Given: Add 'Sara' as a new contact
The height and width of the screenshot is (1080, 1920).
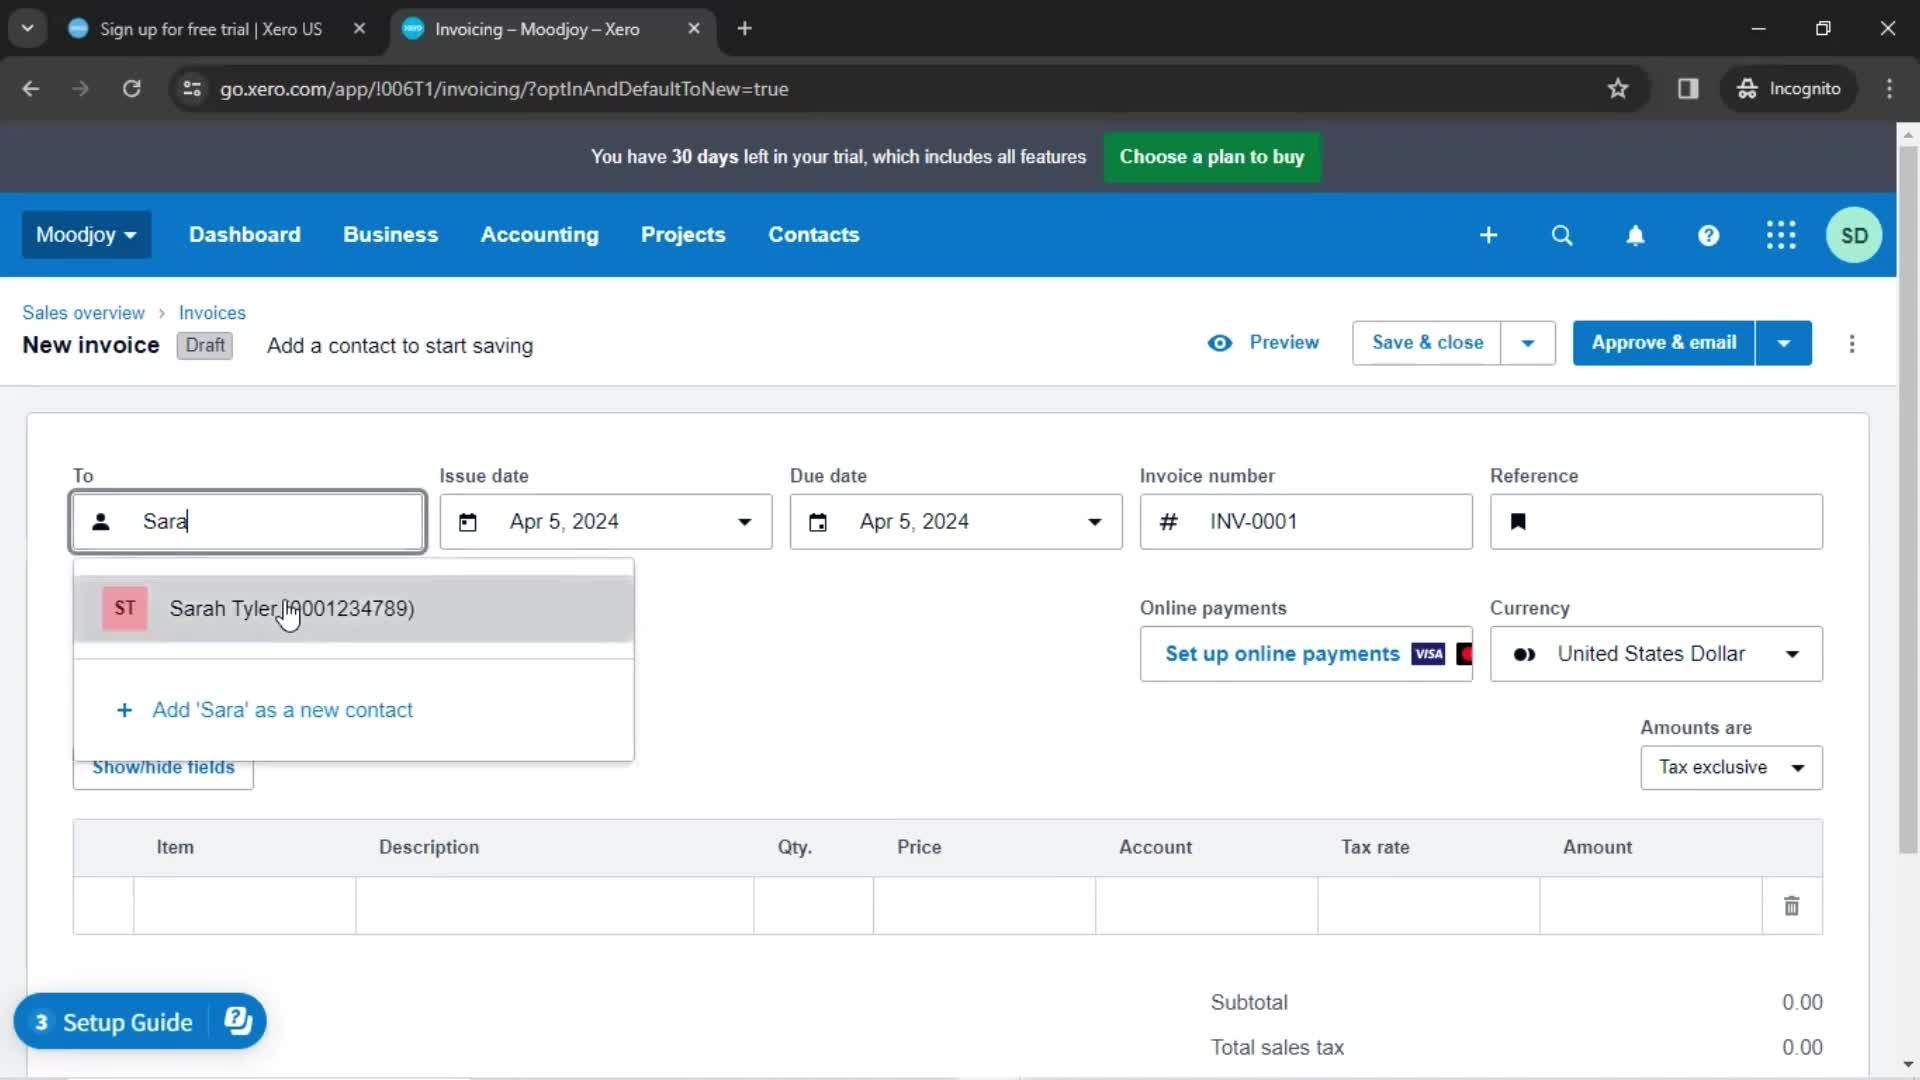Looking at the screenshot, I should (264, 710).
